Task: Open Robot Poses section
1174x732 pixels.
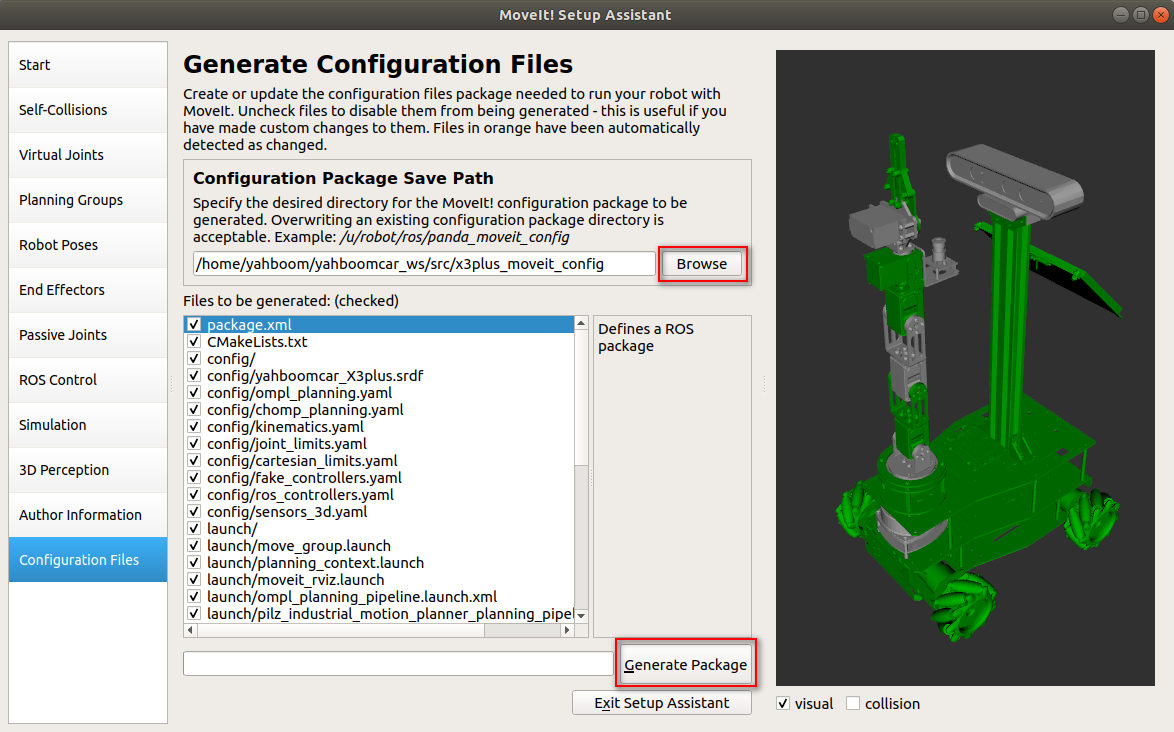Action: pos(88,245)
